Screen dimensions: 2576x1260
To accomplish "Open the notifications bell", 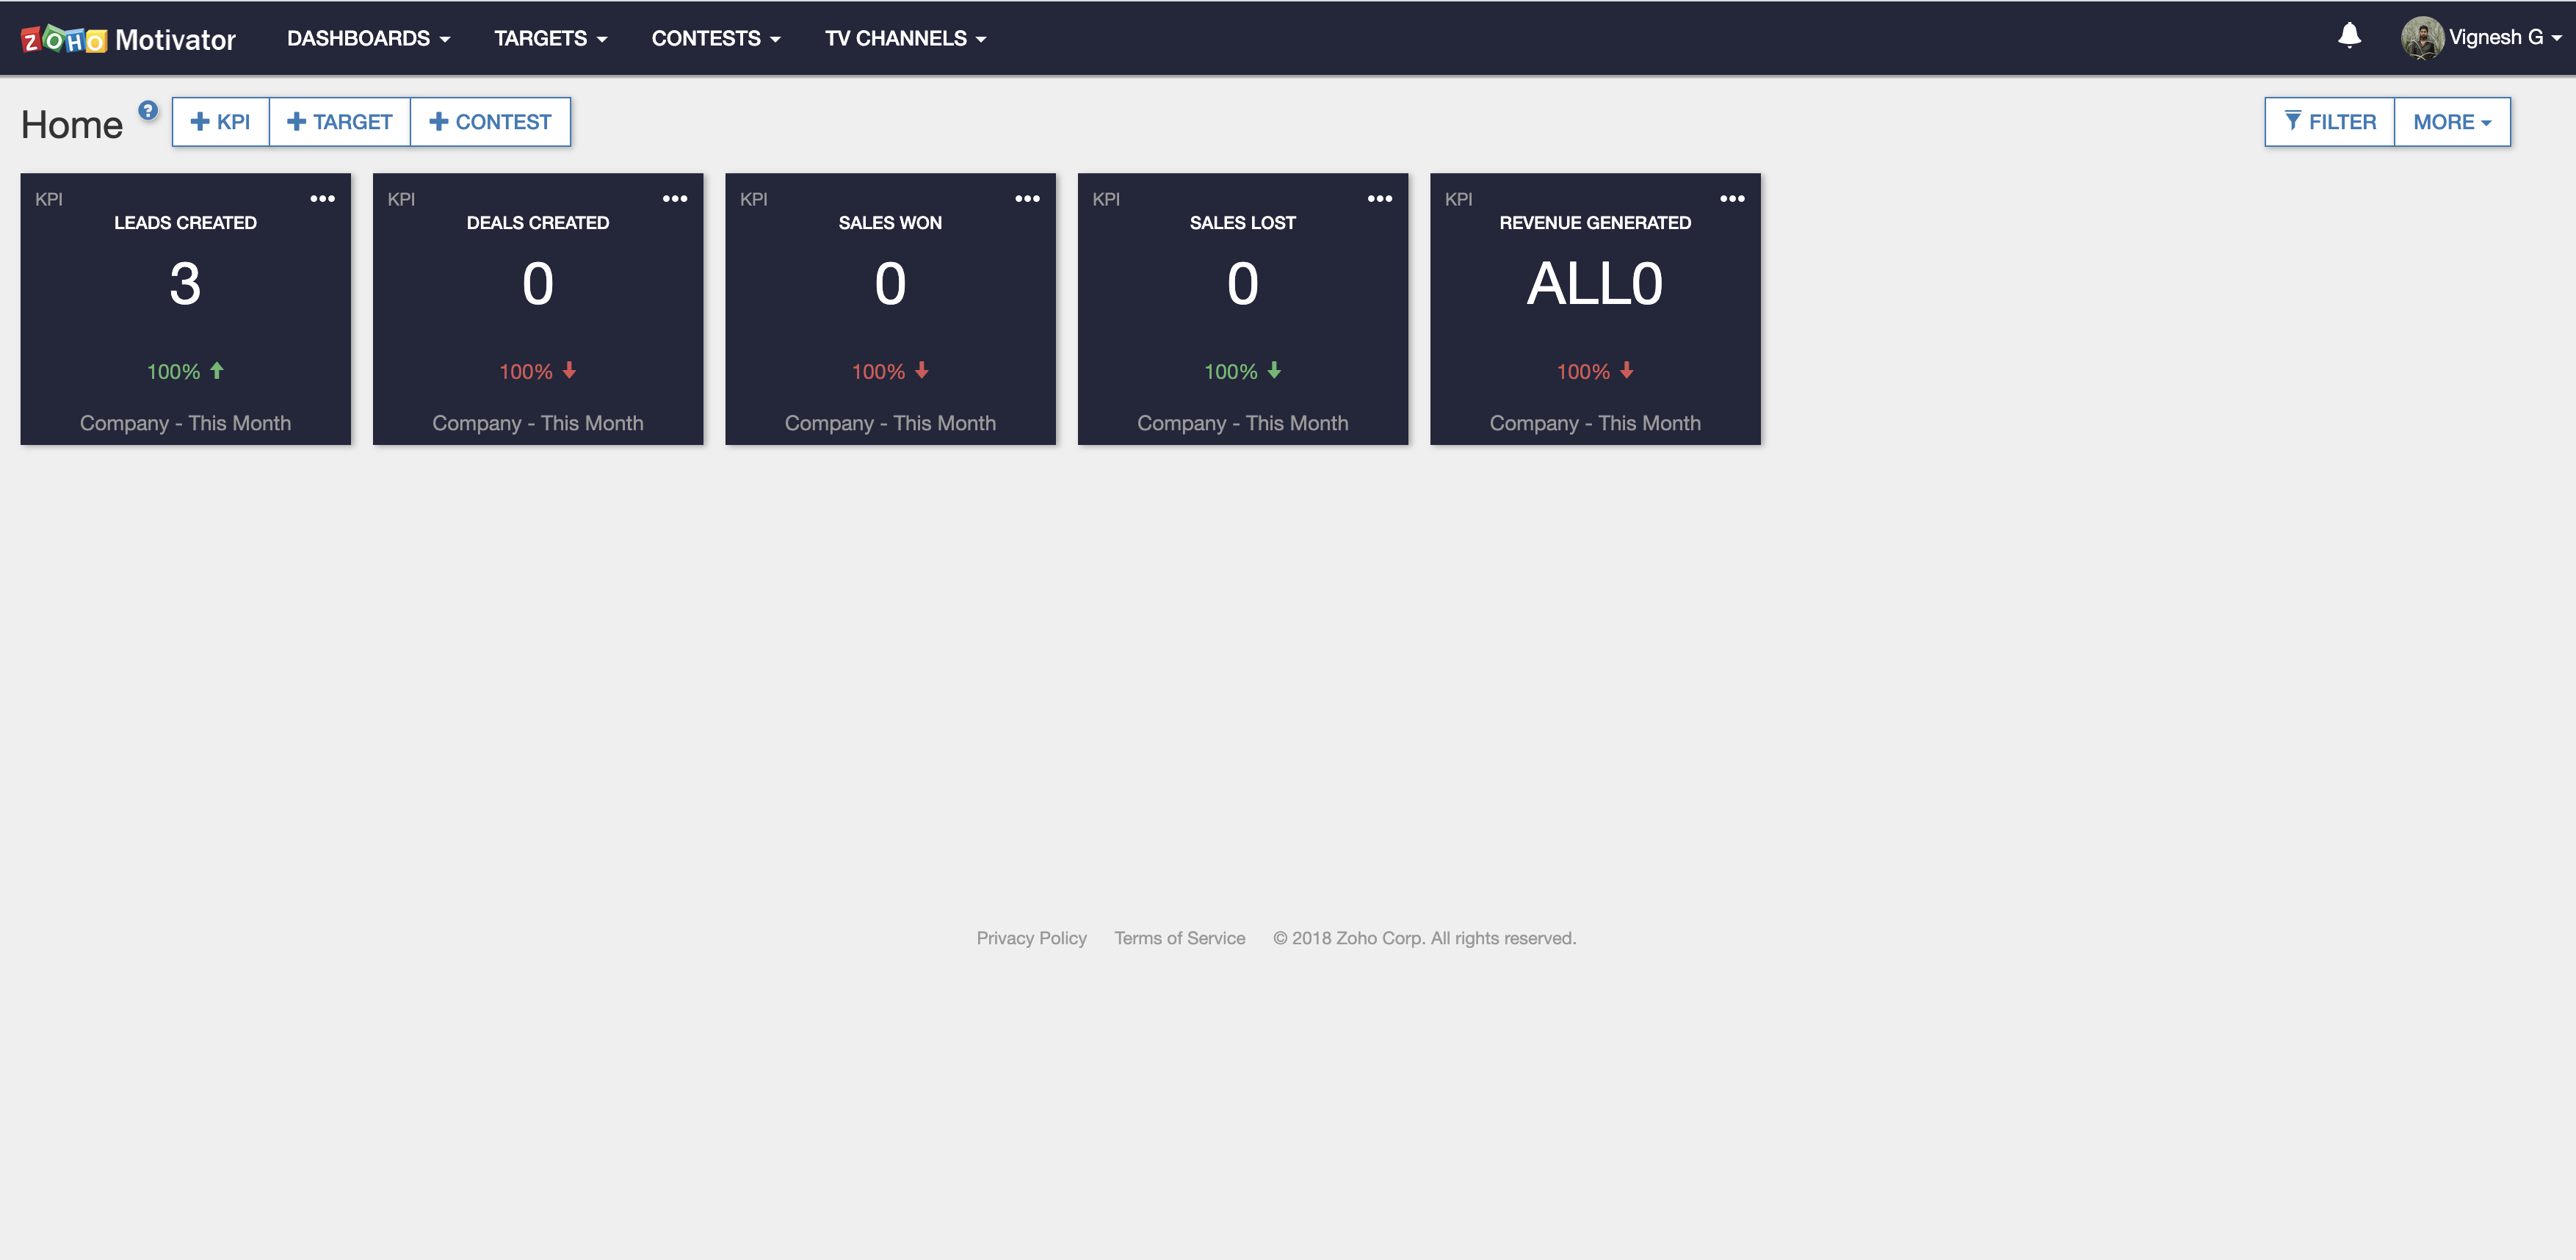I will click(2349, 36).
